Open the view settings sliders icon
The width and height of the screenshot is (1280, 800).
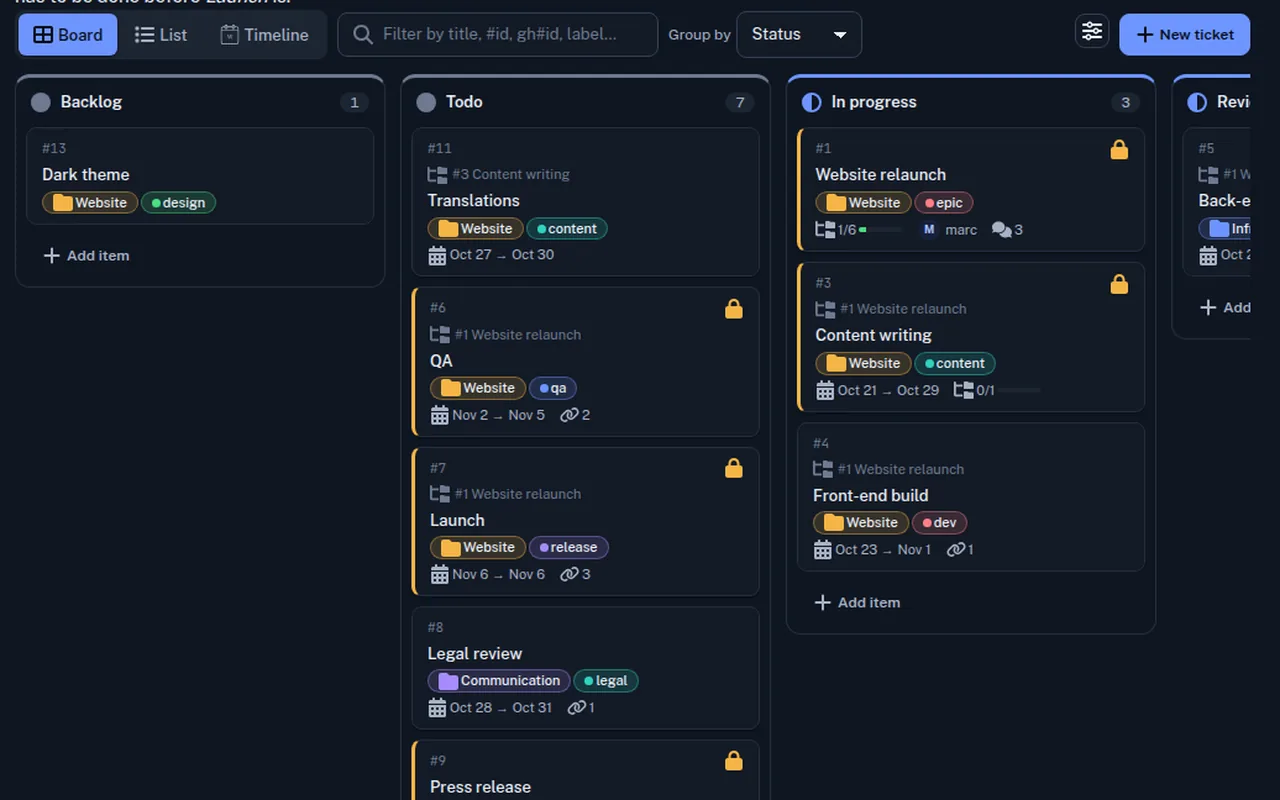1092,32
